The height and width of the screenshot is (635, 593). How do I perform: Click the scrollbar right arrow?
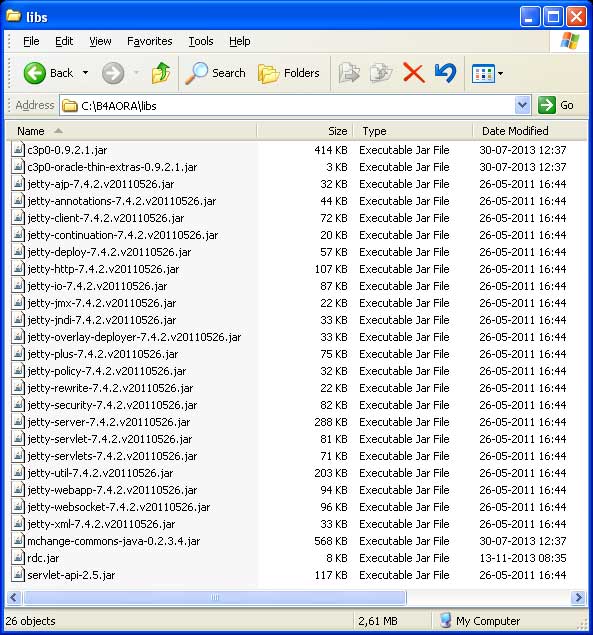(x=578, y=597)
